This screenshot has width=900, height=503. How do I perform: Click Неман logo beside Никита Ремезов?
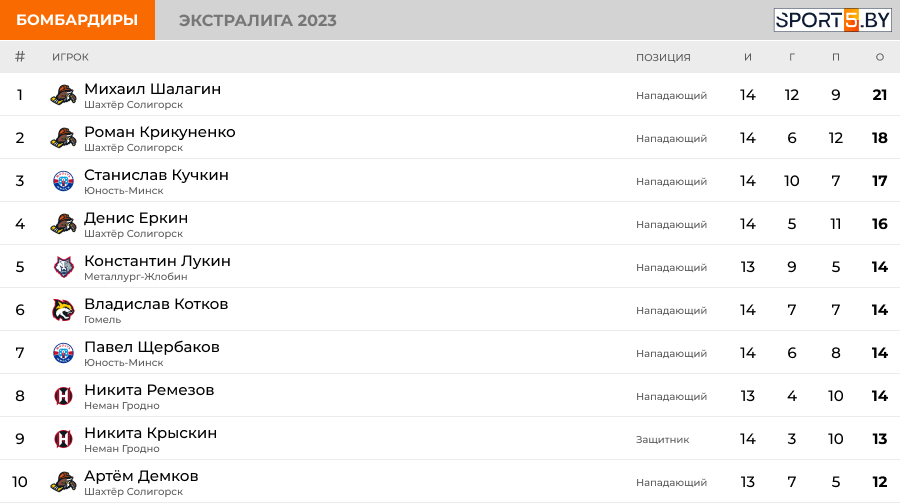[63, 396]
